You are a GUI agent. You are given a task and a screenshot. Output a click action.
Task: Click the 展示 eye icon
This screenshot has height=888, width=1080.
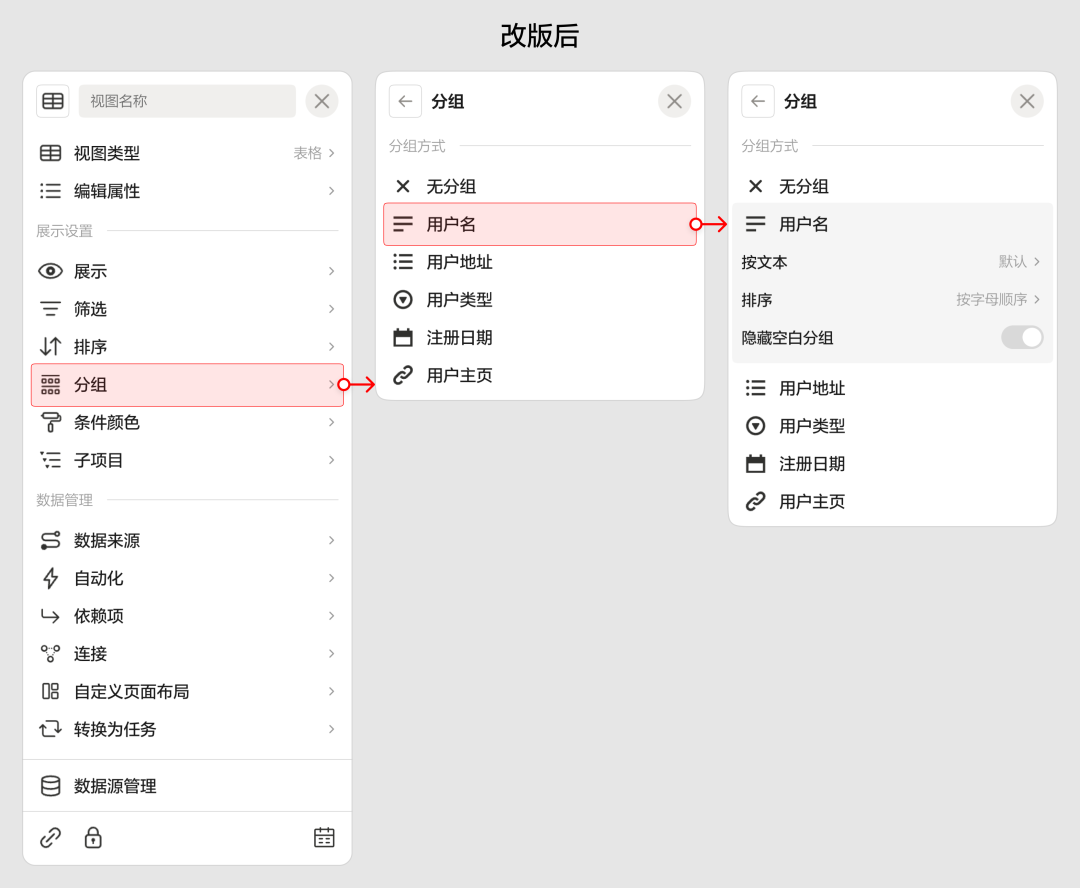click(50, 271)
